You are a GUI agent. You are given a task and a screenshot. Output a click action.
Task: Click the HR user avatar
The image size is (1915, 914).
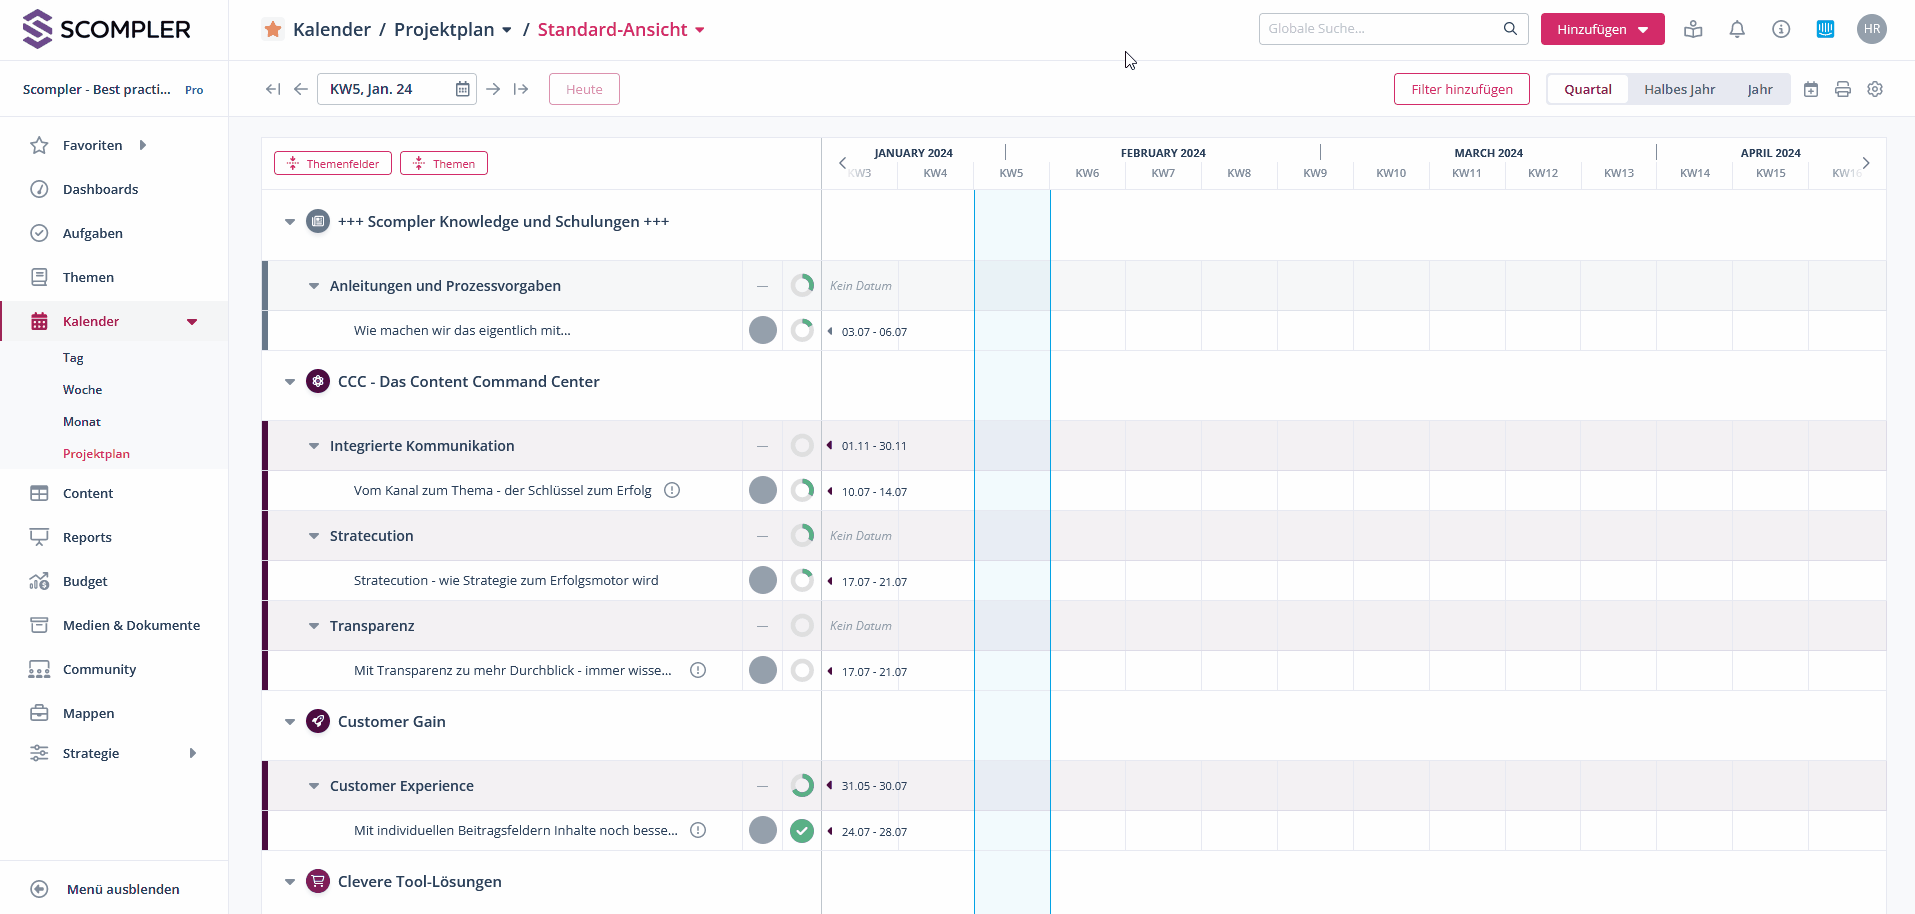coord(1872,29)
